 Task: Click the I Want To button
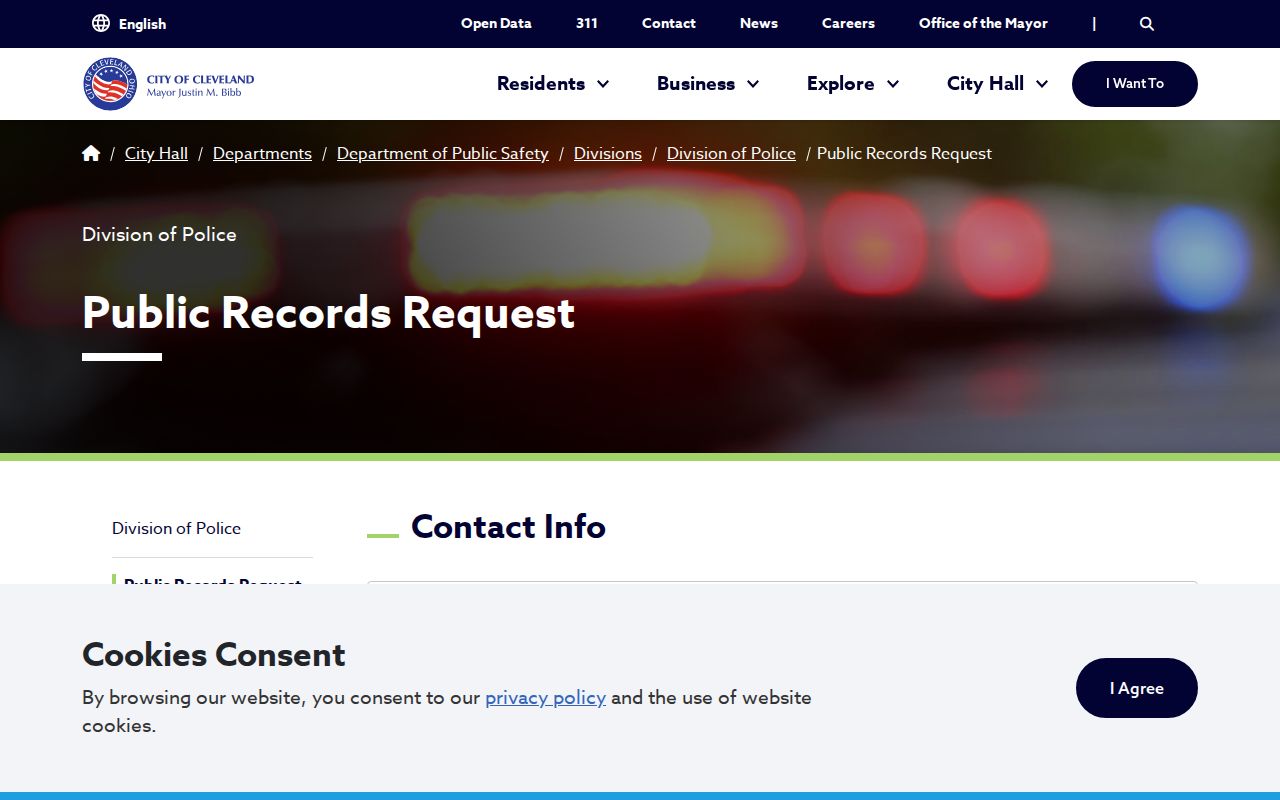(1135, 84)
